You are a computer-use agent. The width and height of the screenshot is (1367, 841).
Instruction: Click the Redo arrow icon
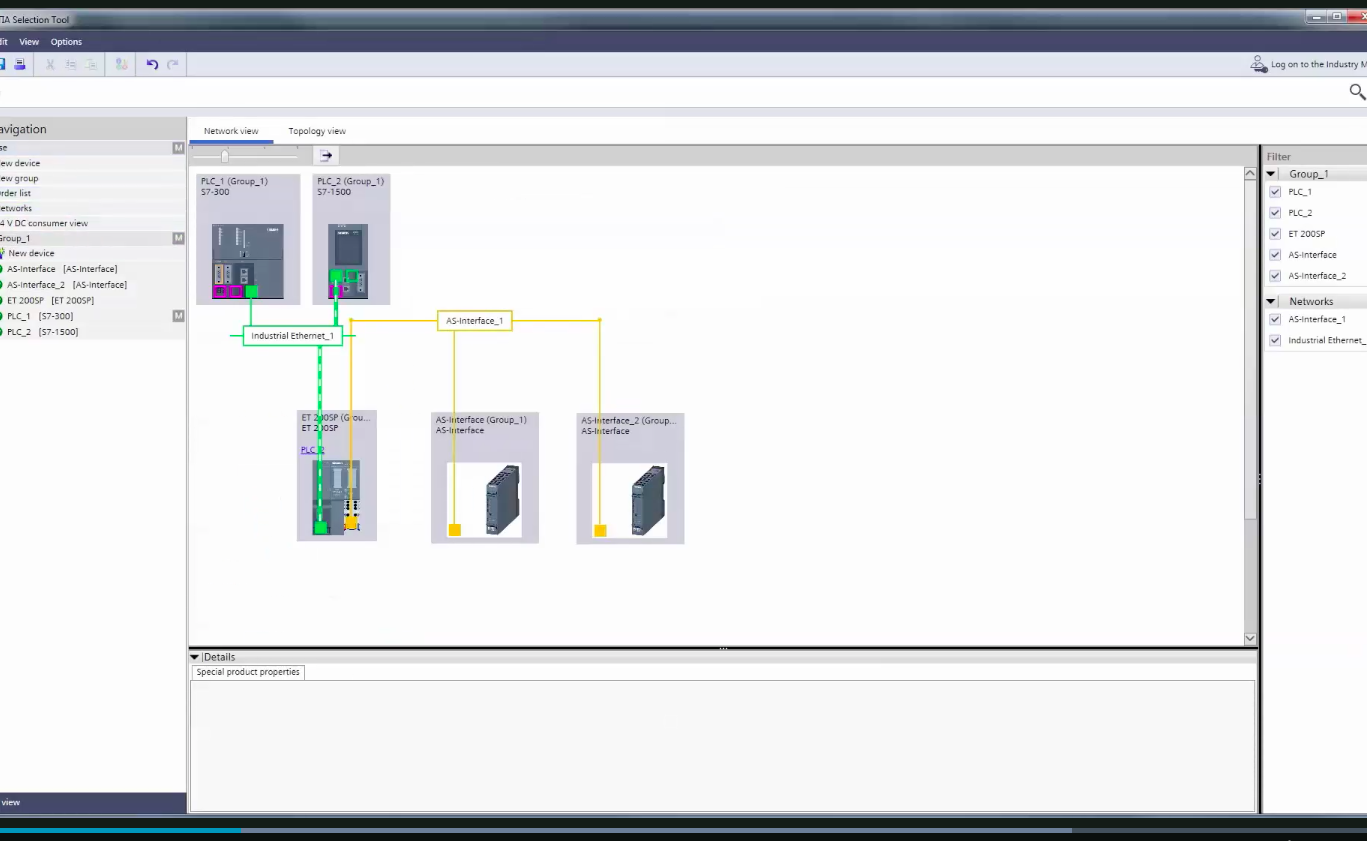[x=171, y=63]
